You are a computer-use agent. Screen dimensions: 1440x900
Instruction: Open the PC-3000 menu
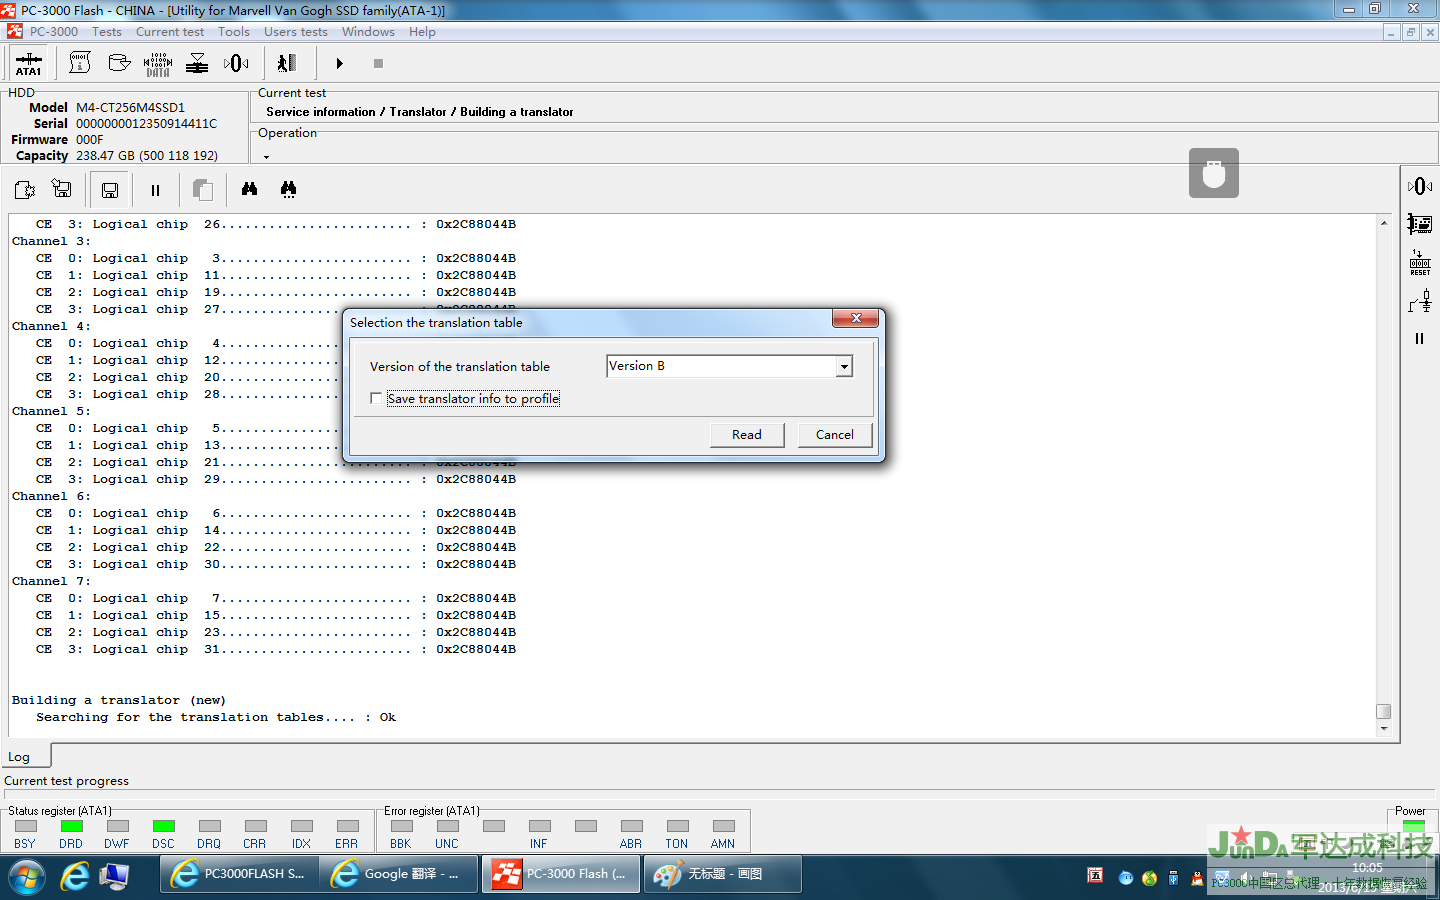click(x=53, y=32)
